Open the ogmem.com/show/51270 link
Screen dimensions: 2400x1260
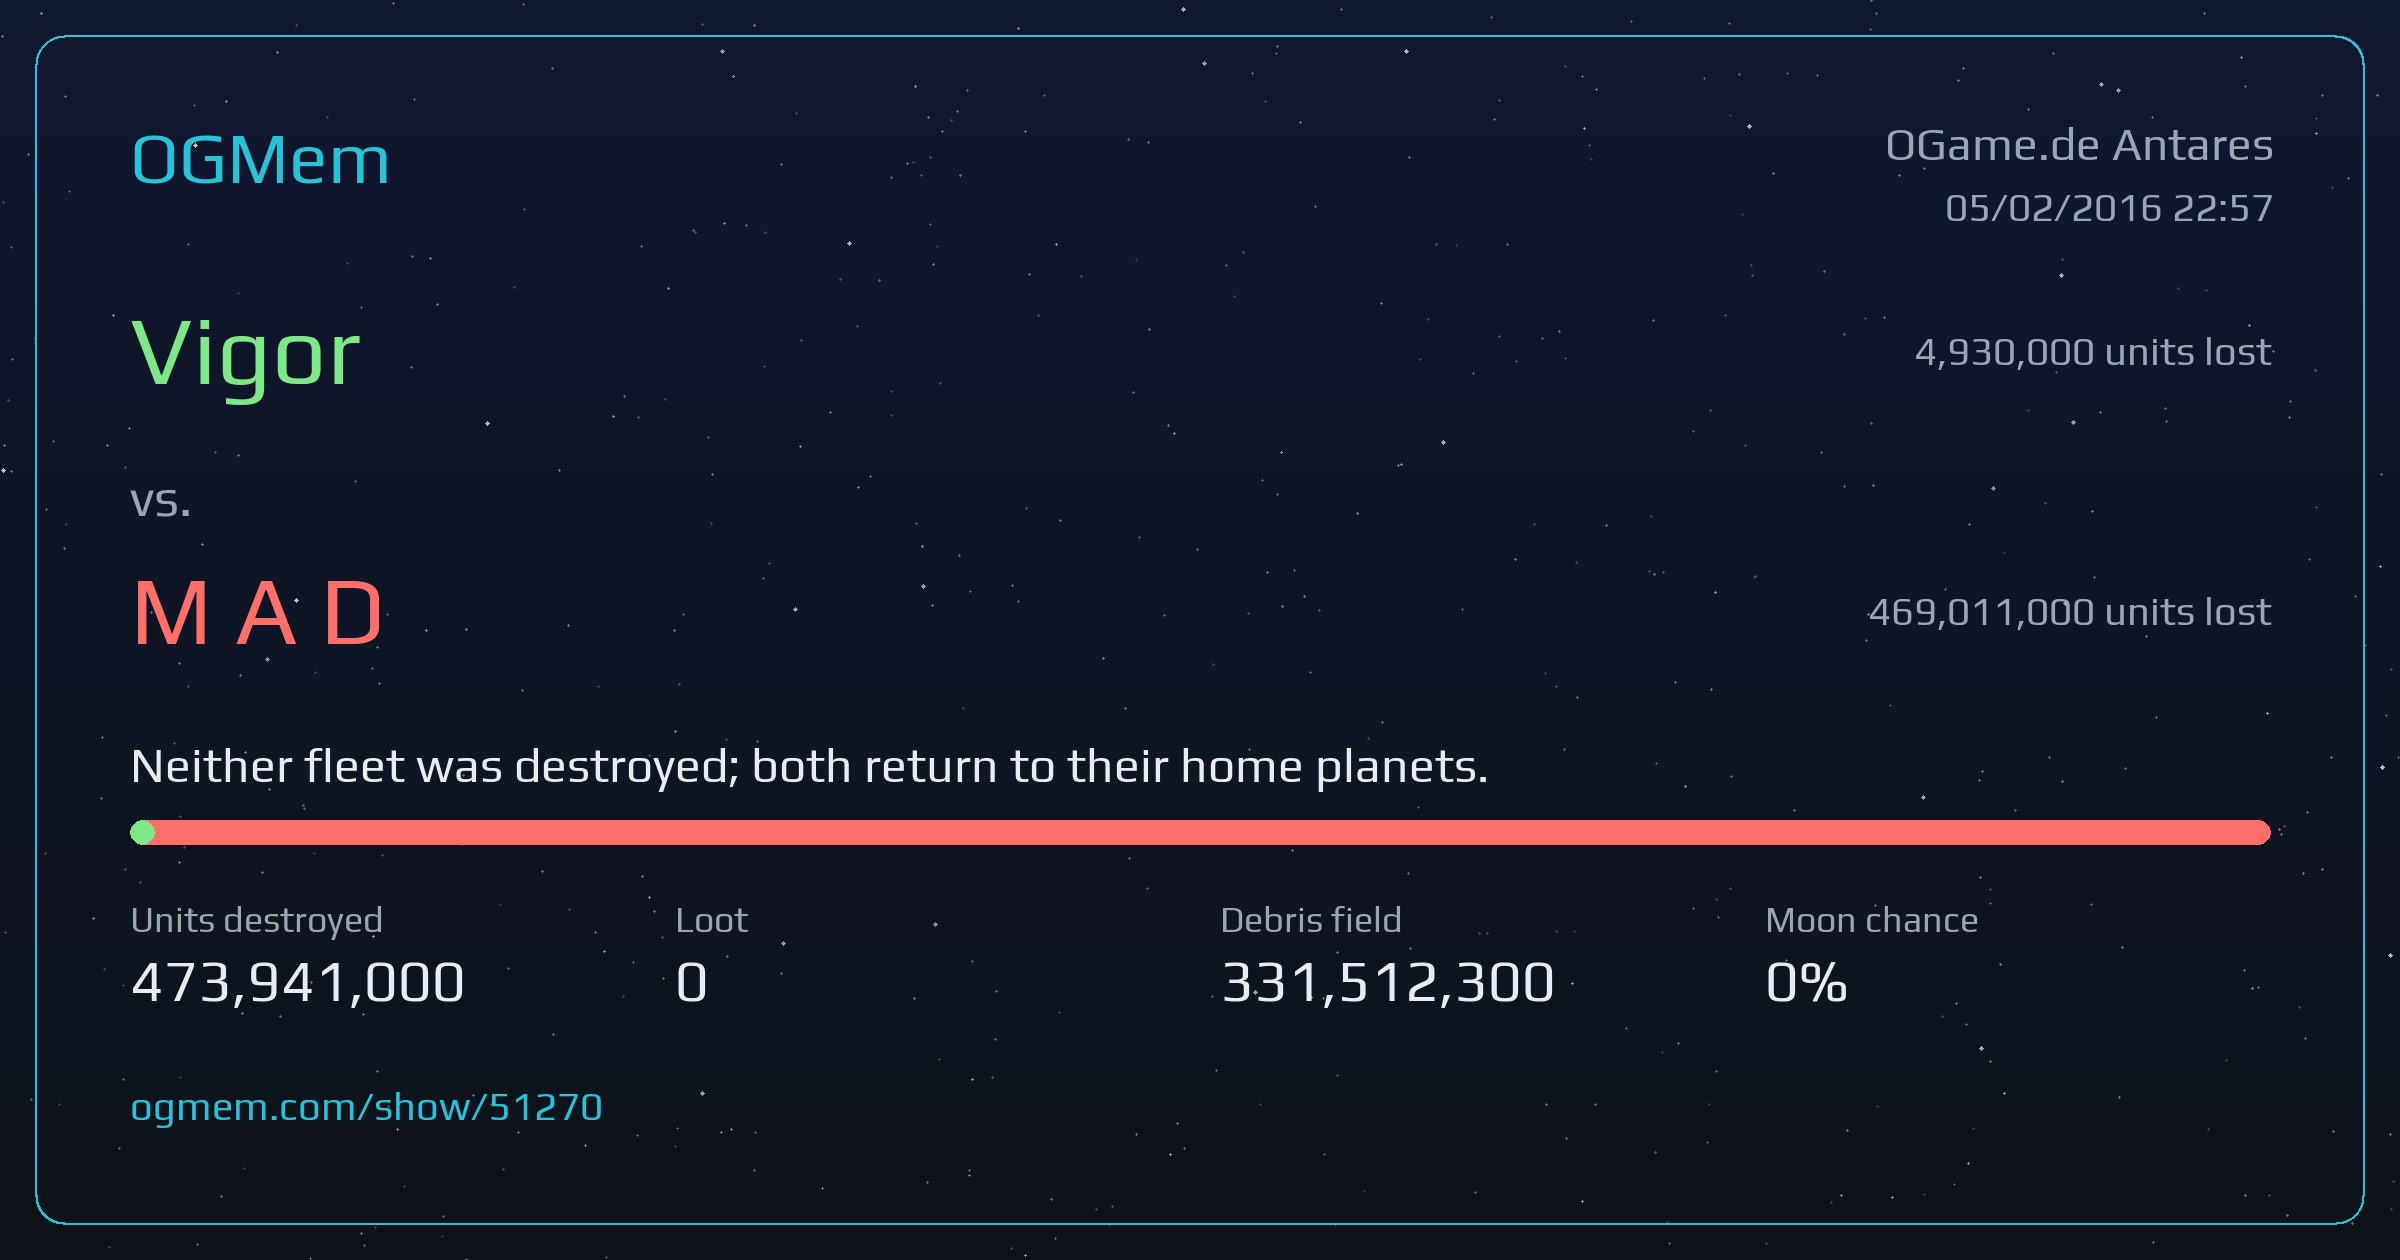366,1108
